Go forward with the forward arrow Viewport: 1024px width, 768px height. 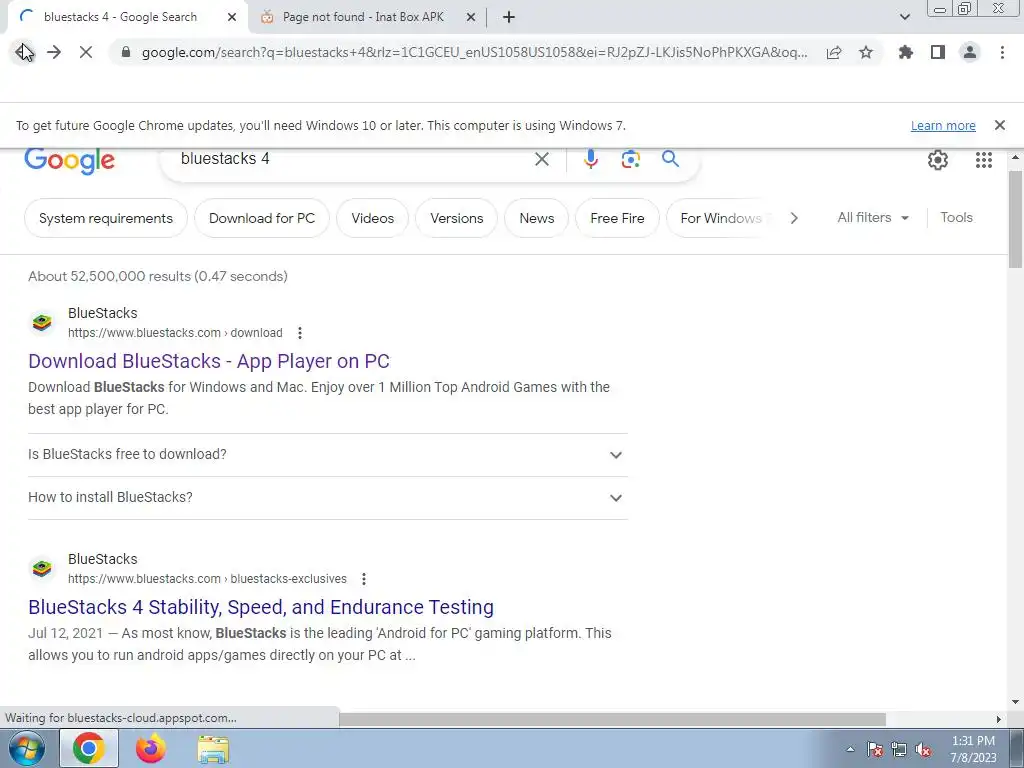tap(54, 52)
